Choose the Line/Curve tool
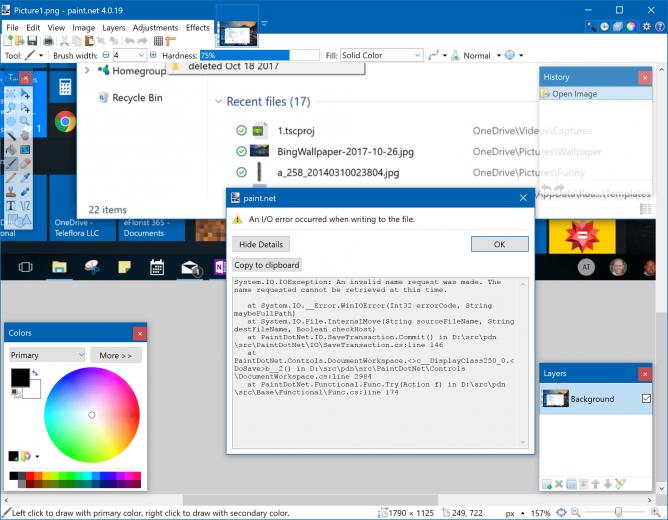Viewport: 668px width, 520px height. click(25, 206)
